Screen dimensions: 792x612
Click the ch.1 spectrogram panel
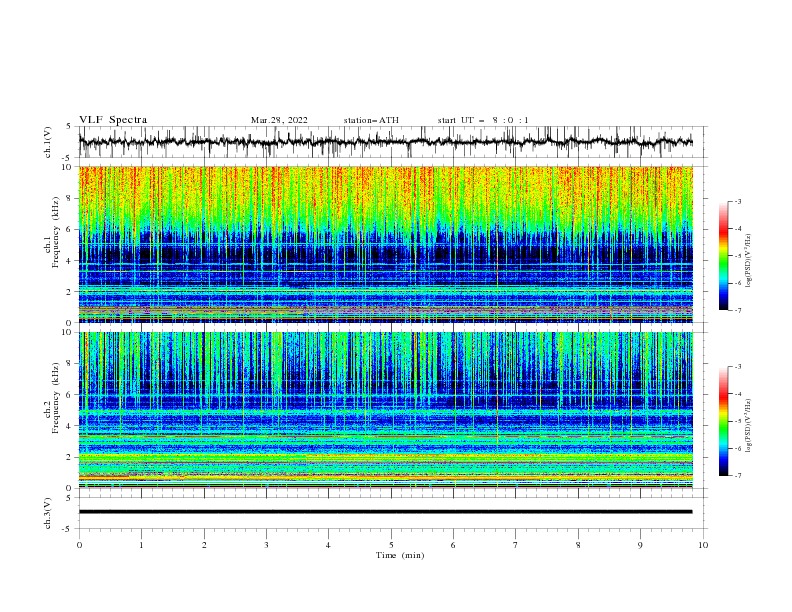385,244
